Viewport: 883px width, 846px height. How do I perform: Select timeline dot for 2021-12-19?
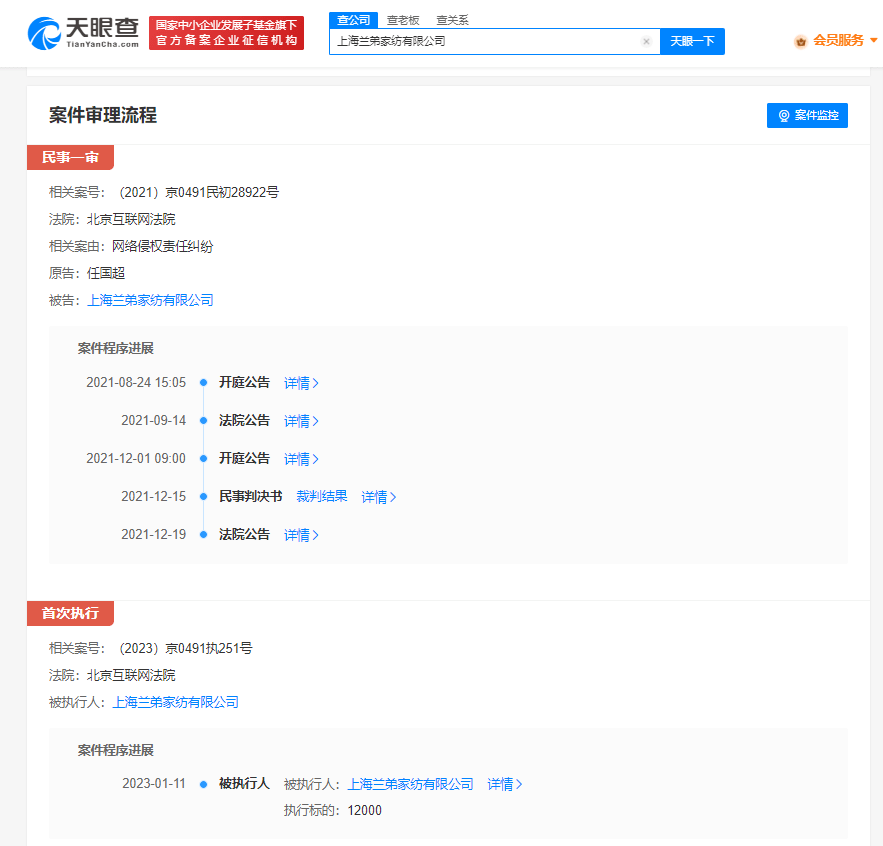pyautogui.click(x=204, y=535)
